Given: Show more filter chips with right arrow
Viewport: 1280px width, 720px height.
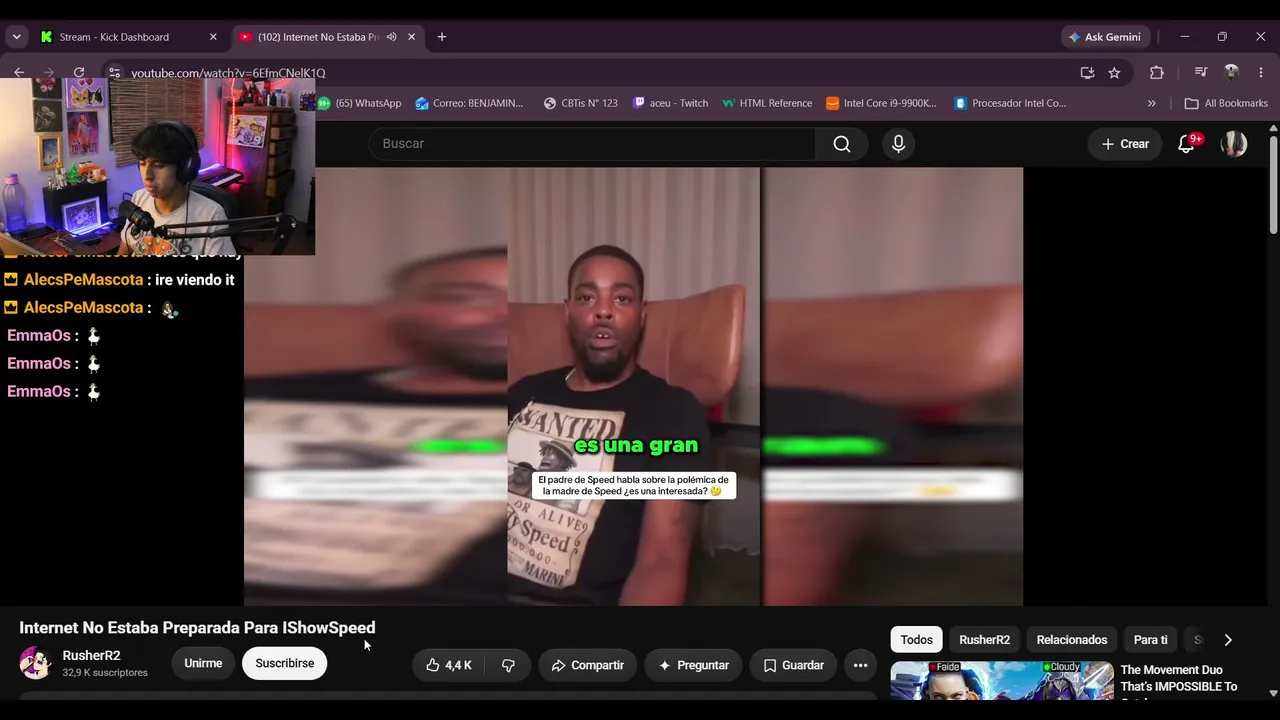Looking at the screenshot, I should pos(1228,640).
